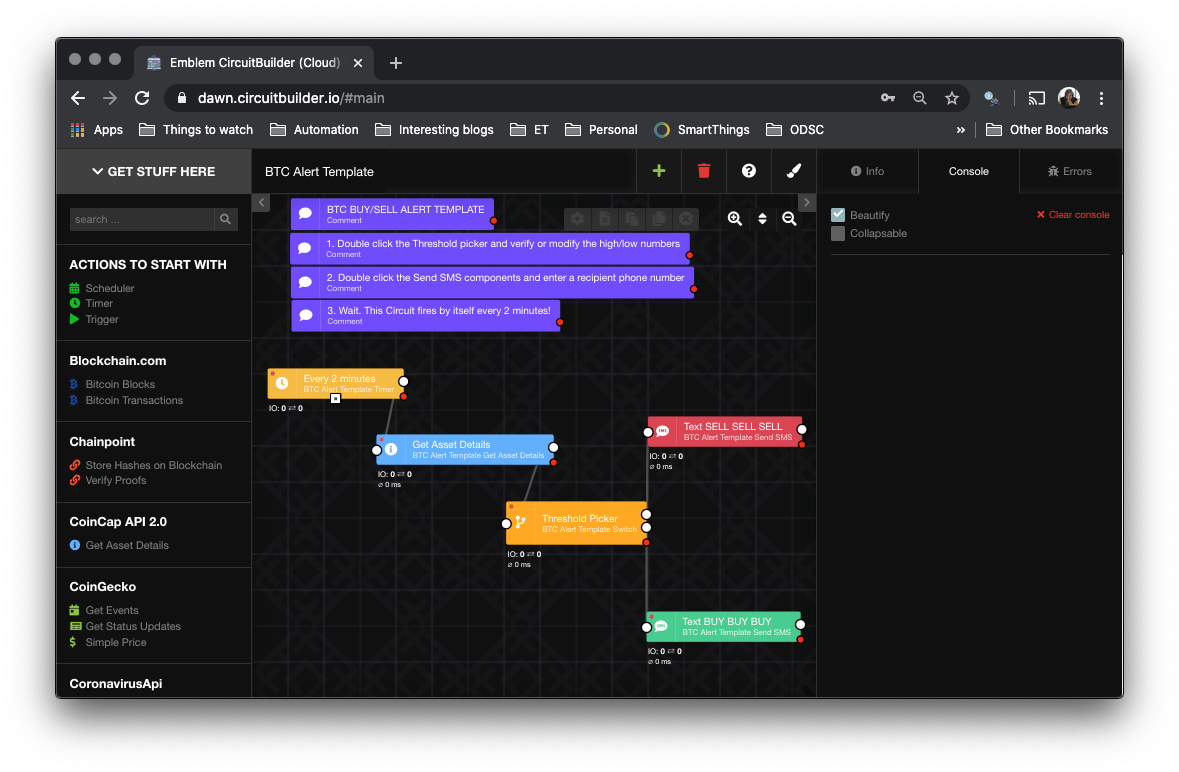Open the Errors tab

point(1070,171)
